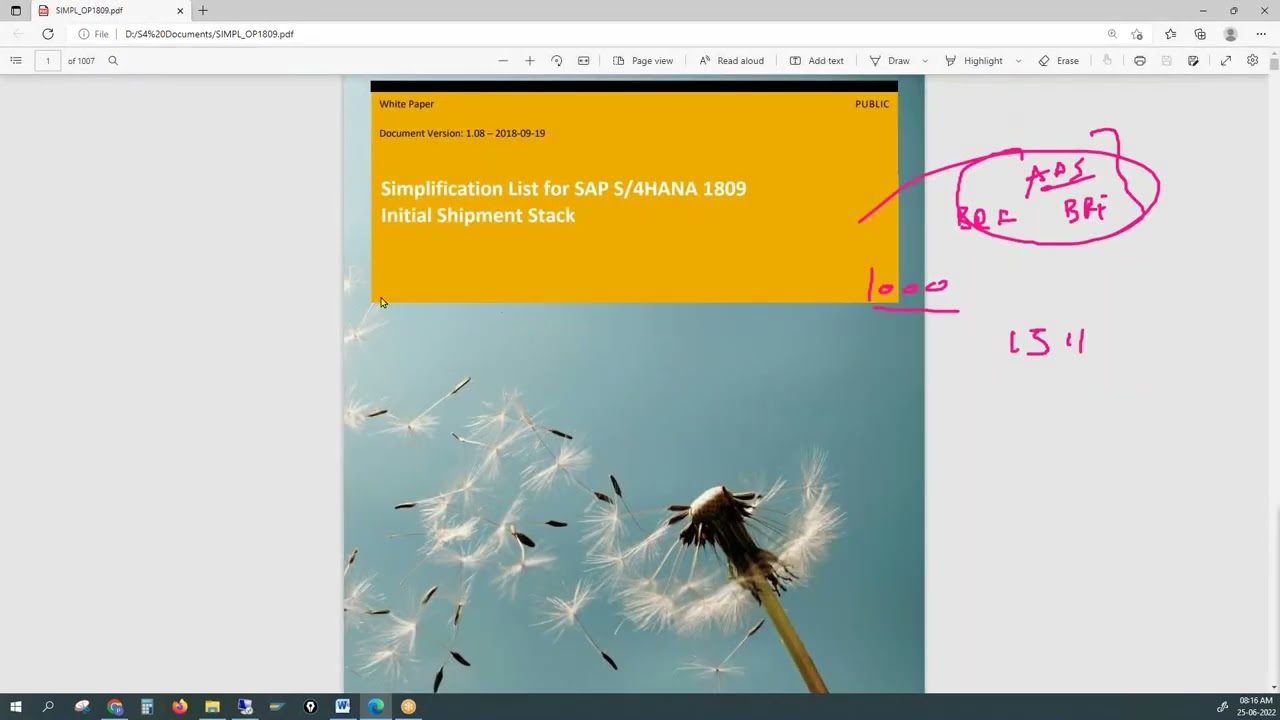Rotate the PDF page
1280x720 pixels.
pyautogui.click(x=557, y=61)
